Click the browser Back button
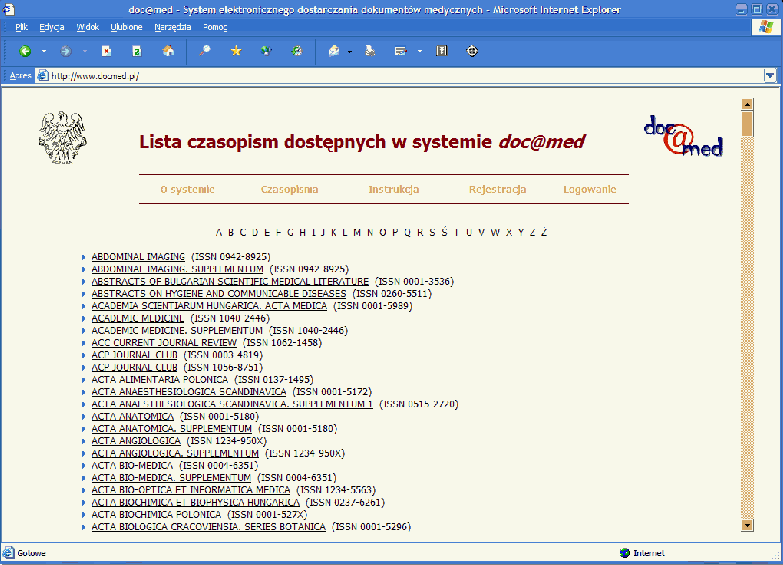Screen dimensions: 783x565 click(x=25, y=51)
